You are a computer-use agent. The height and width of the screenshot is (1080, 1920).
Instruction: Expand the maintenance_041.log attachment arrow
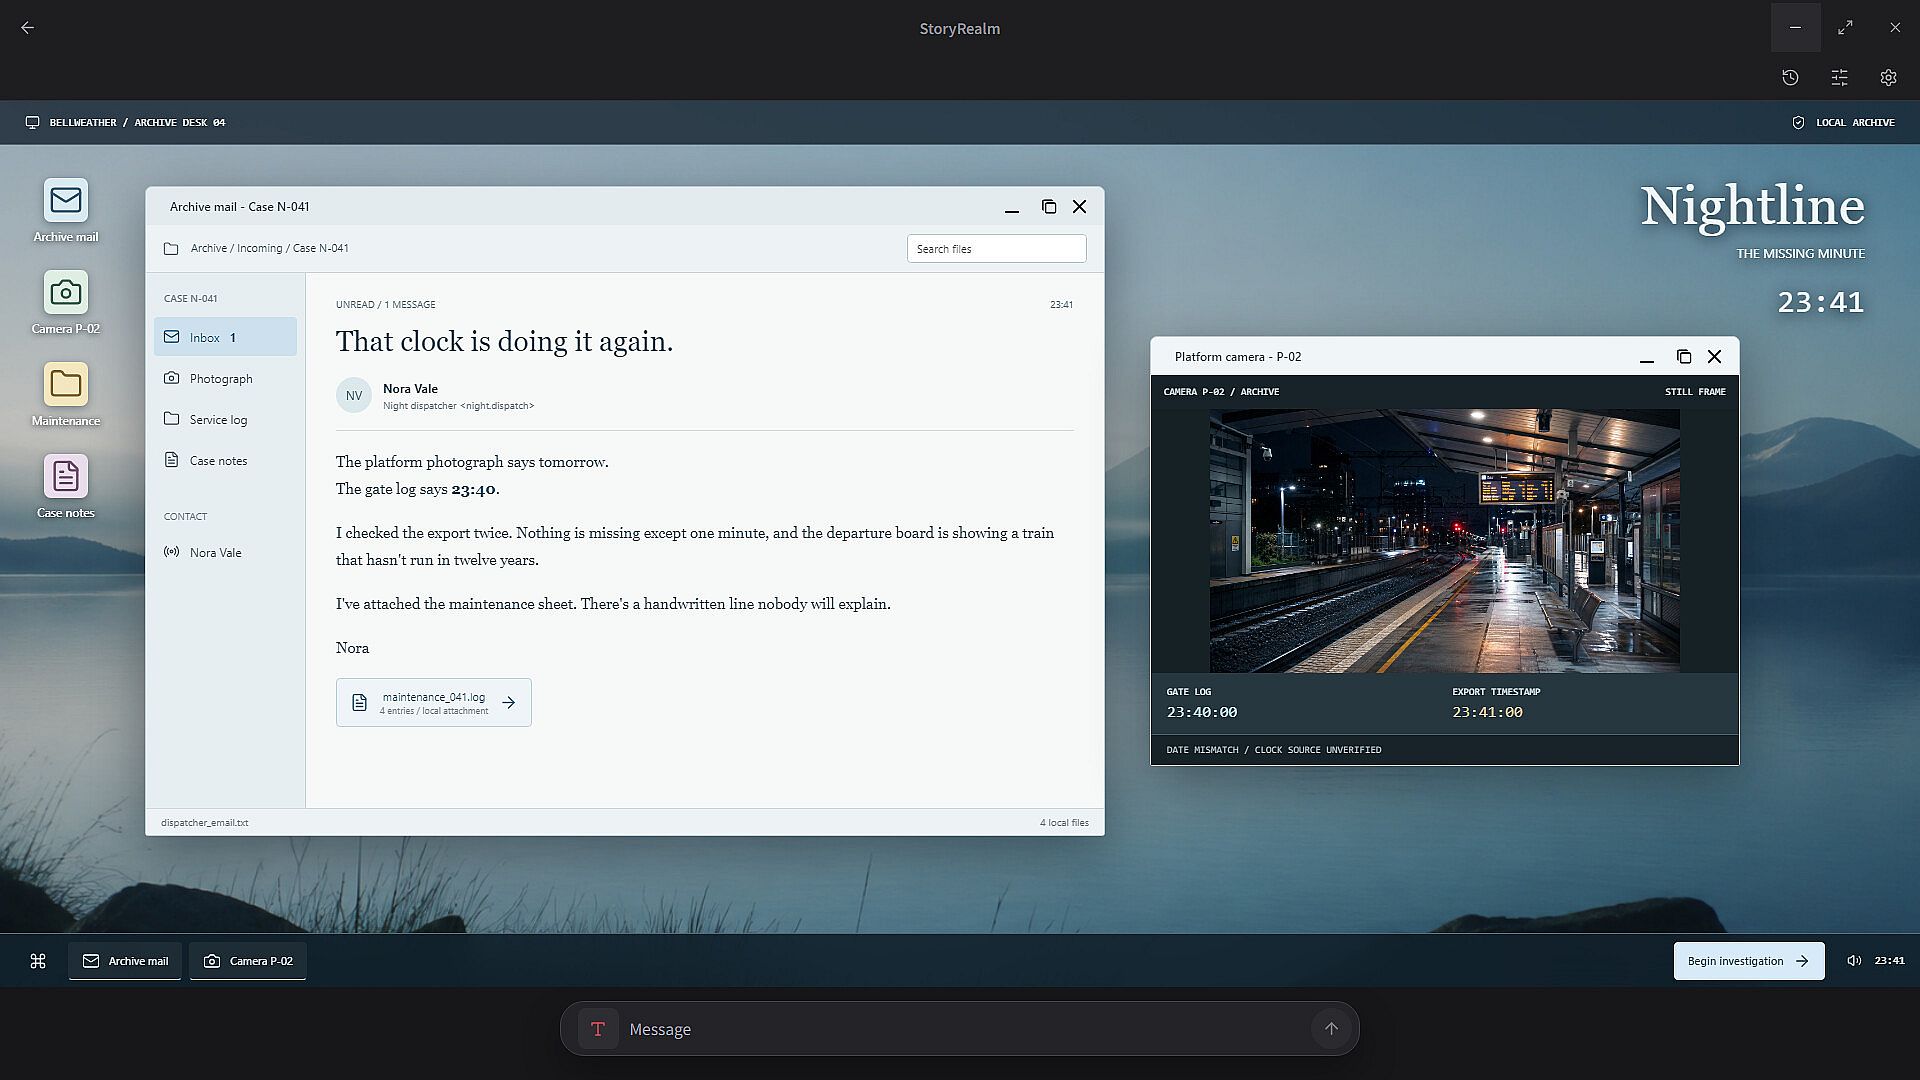509,703
